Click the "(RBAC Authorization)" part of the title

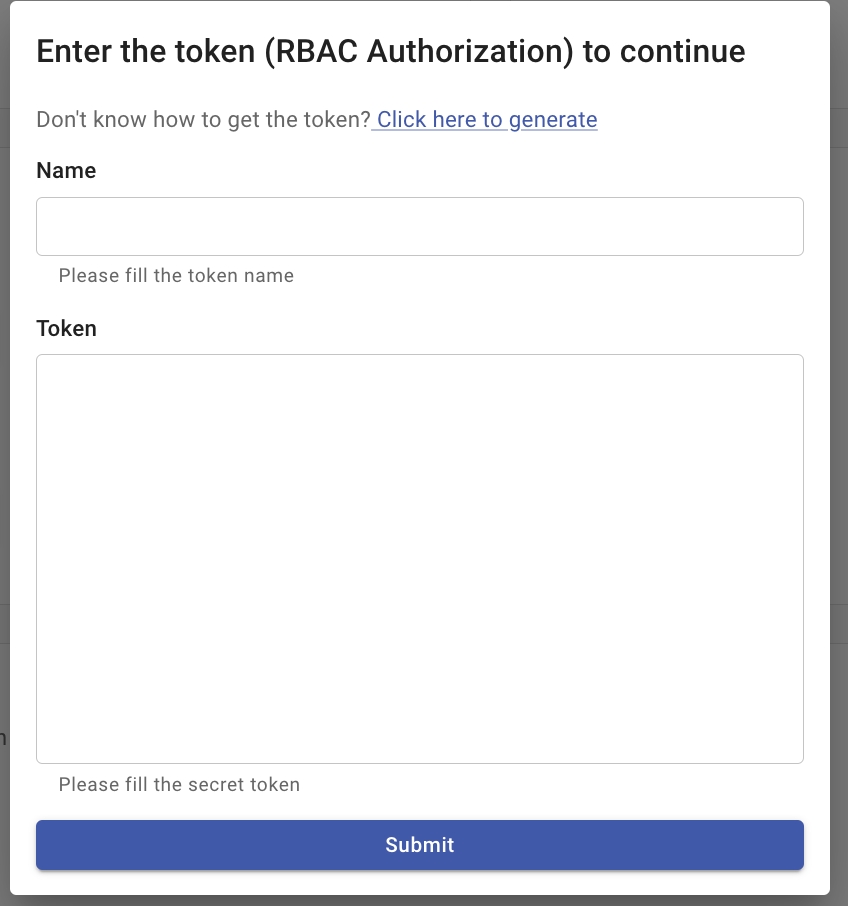pyautogui.click(x=420, y=51)
